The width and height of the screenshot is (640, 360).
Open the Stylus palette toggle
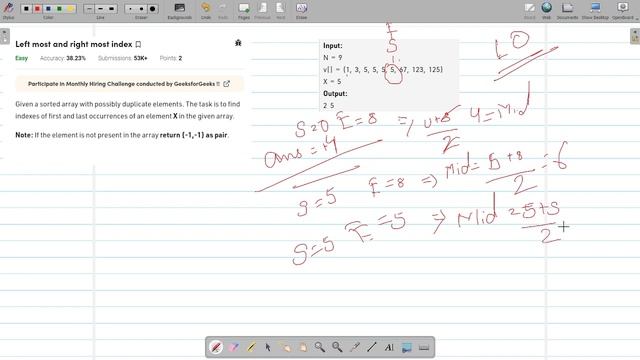click(x=8, y=10)
